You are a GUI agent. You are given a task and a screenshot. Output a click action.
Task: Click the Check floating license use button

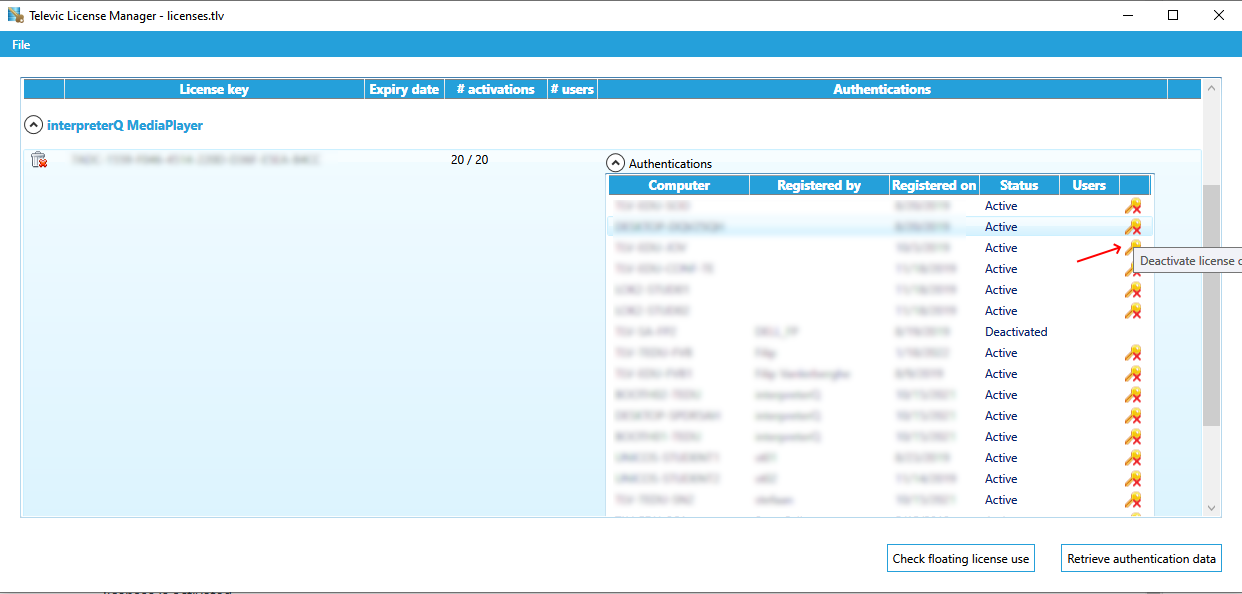961,559
